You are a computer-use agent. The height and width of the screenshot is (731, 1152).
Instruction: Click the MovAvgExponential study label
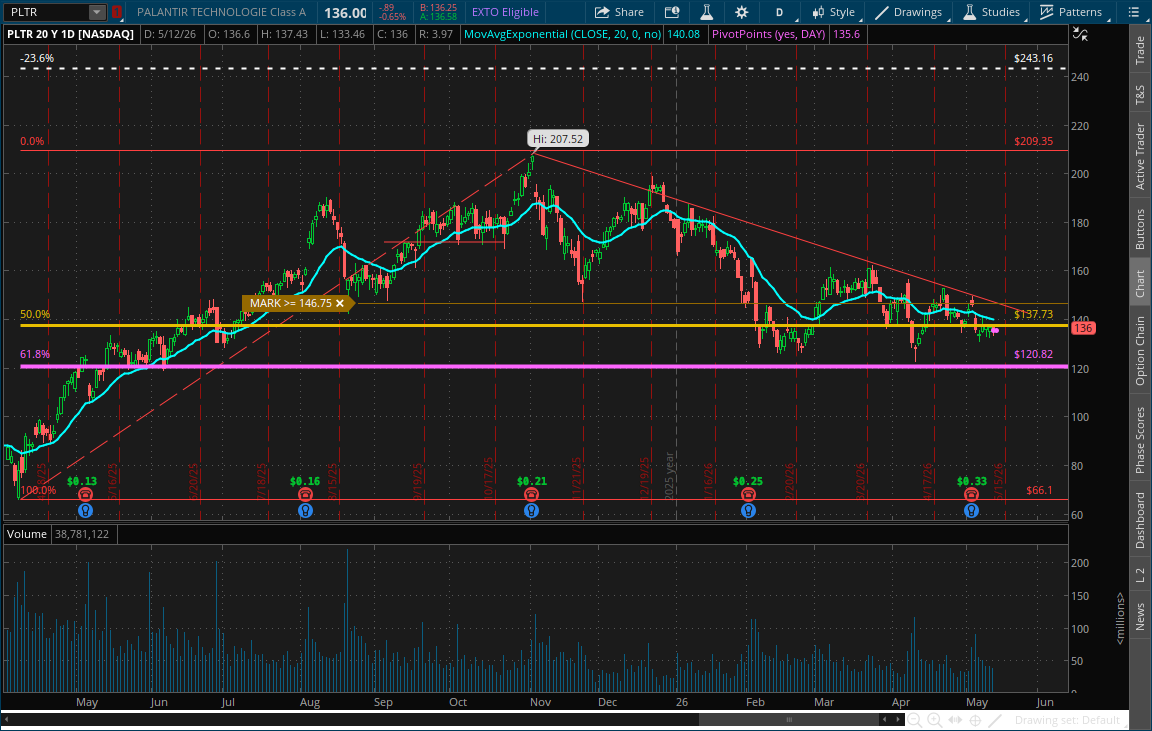(562, 34)
